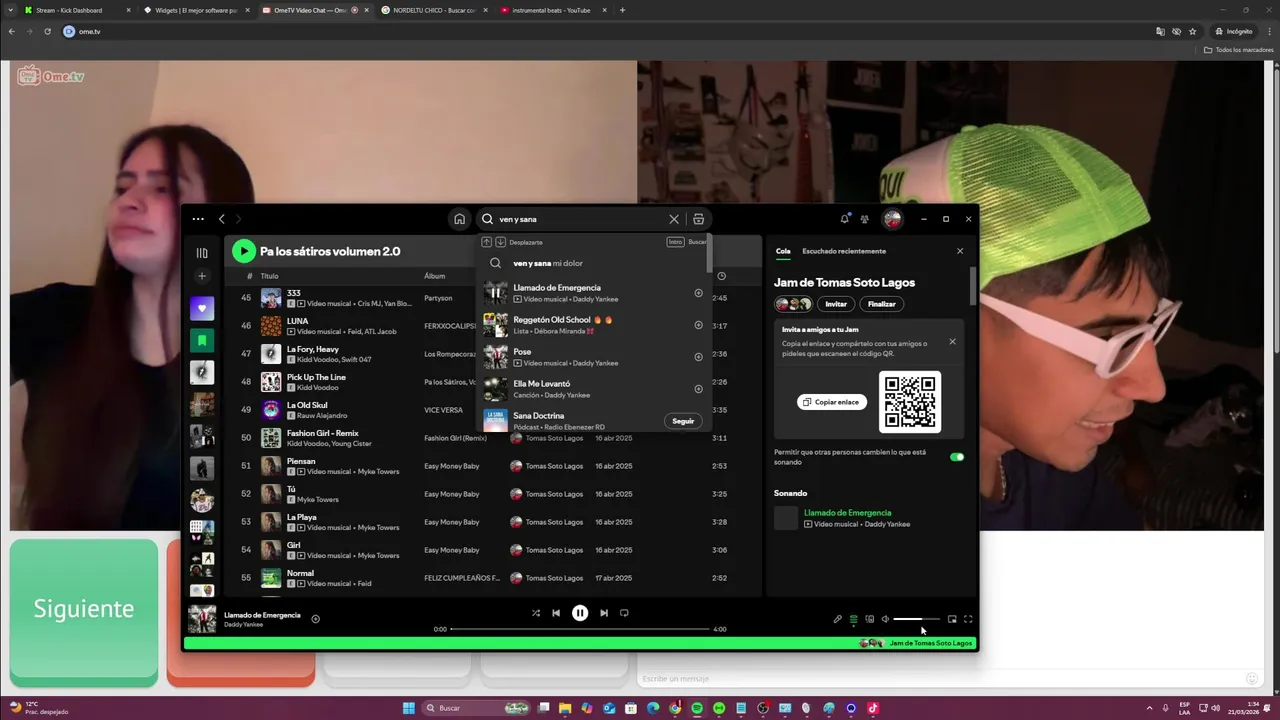Toggle allow others to change what's playing
Image resolution: width=1280 pixels, height=720 pixels.
point(957,457)
